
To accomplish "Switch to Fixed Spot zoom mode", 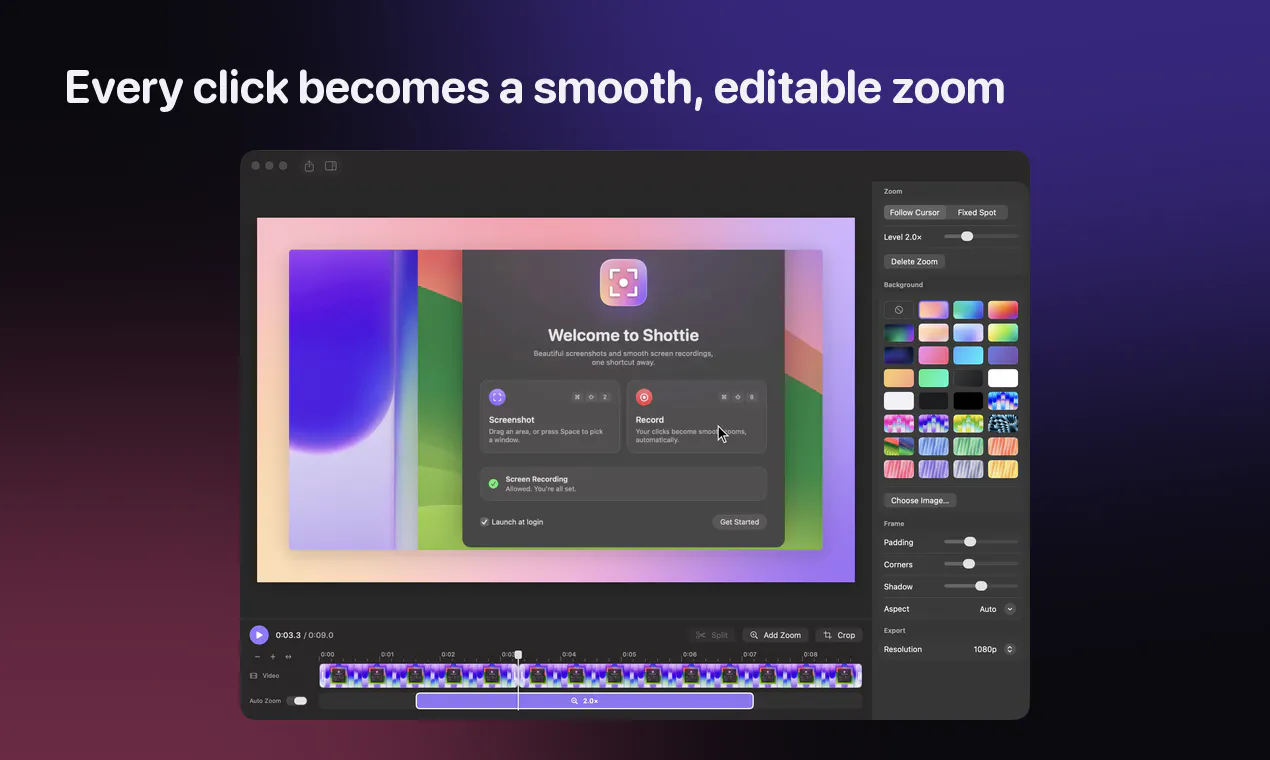I will 977,212.
